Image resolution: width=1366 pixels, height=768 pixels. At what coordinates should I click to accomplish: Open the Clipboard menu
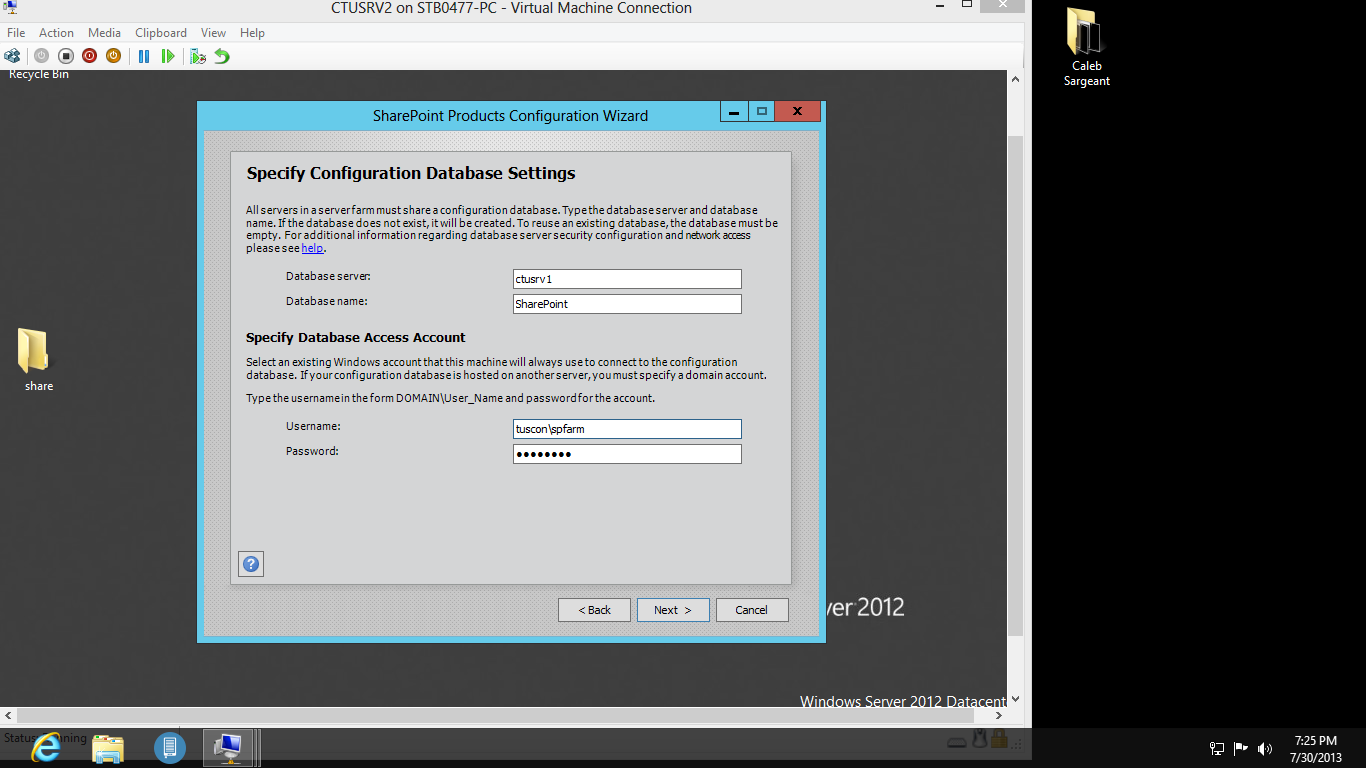point(161,33)
